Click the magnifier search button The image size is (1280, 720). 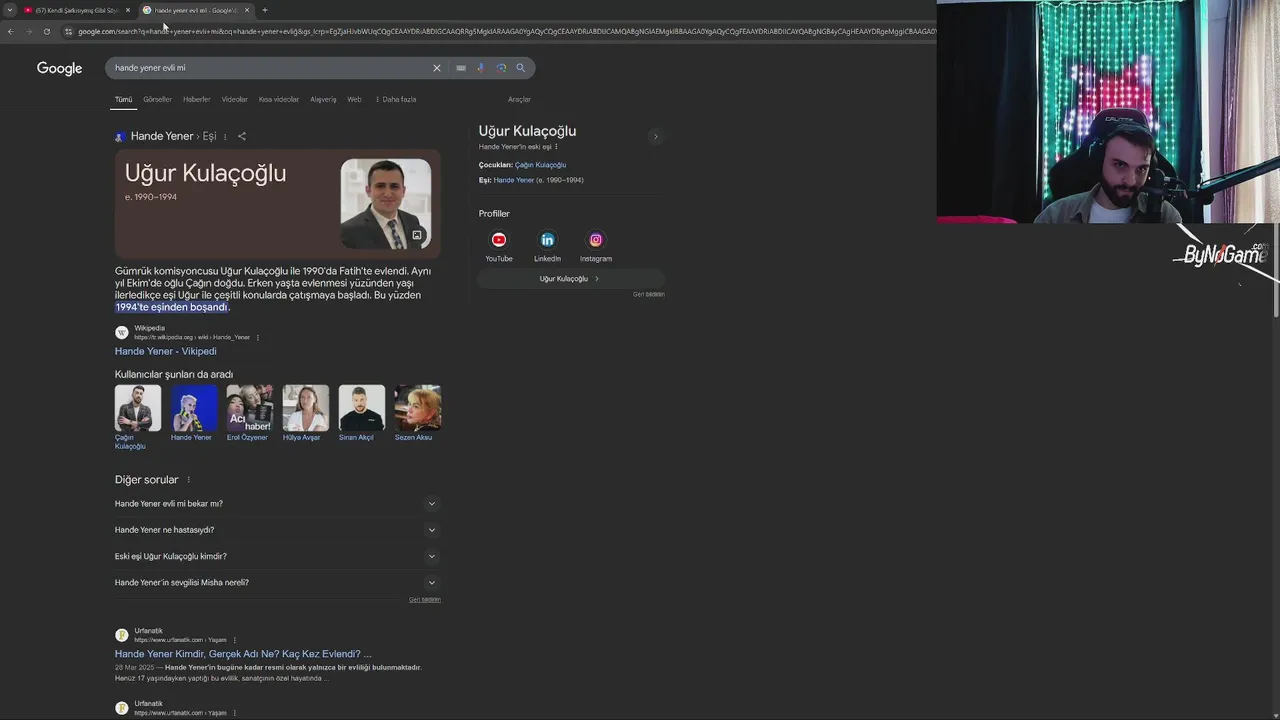[x=520, y=68]
